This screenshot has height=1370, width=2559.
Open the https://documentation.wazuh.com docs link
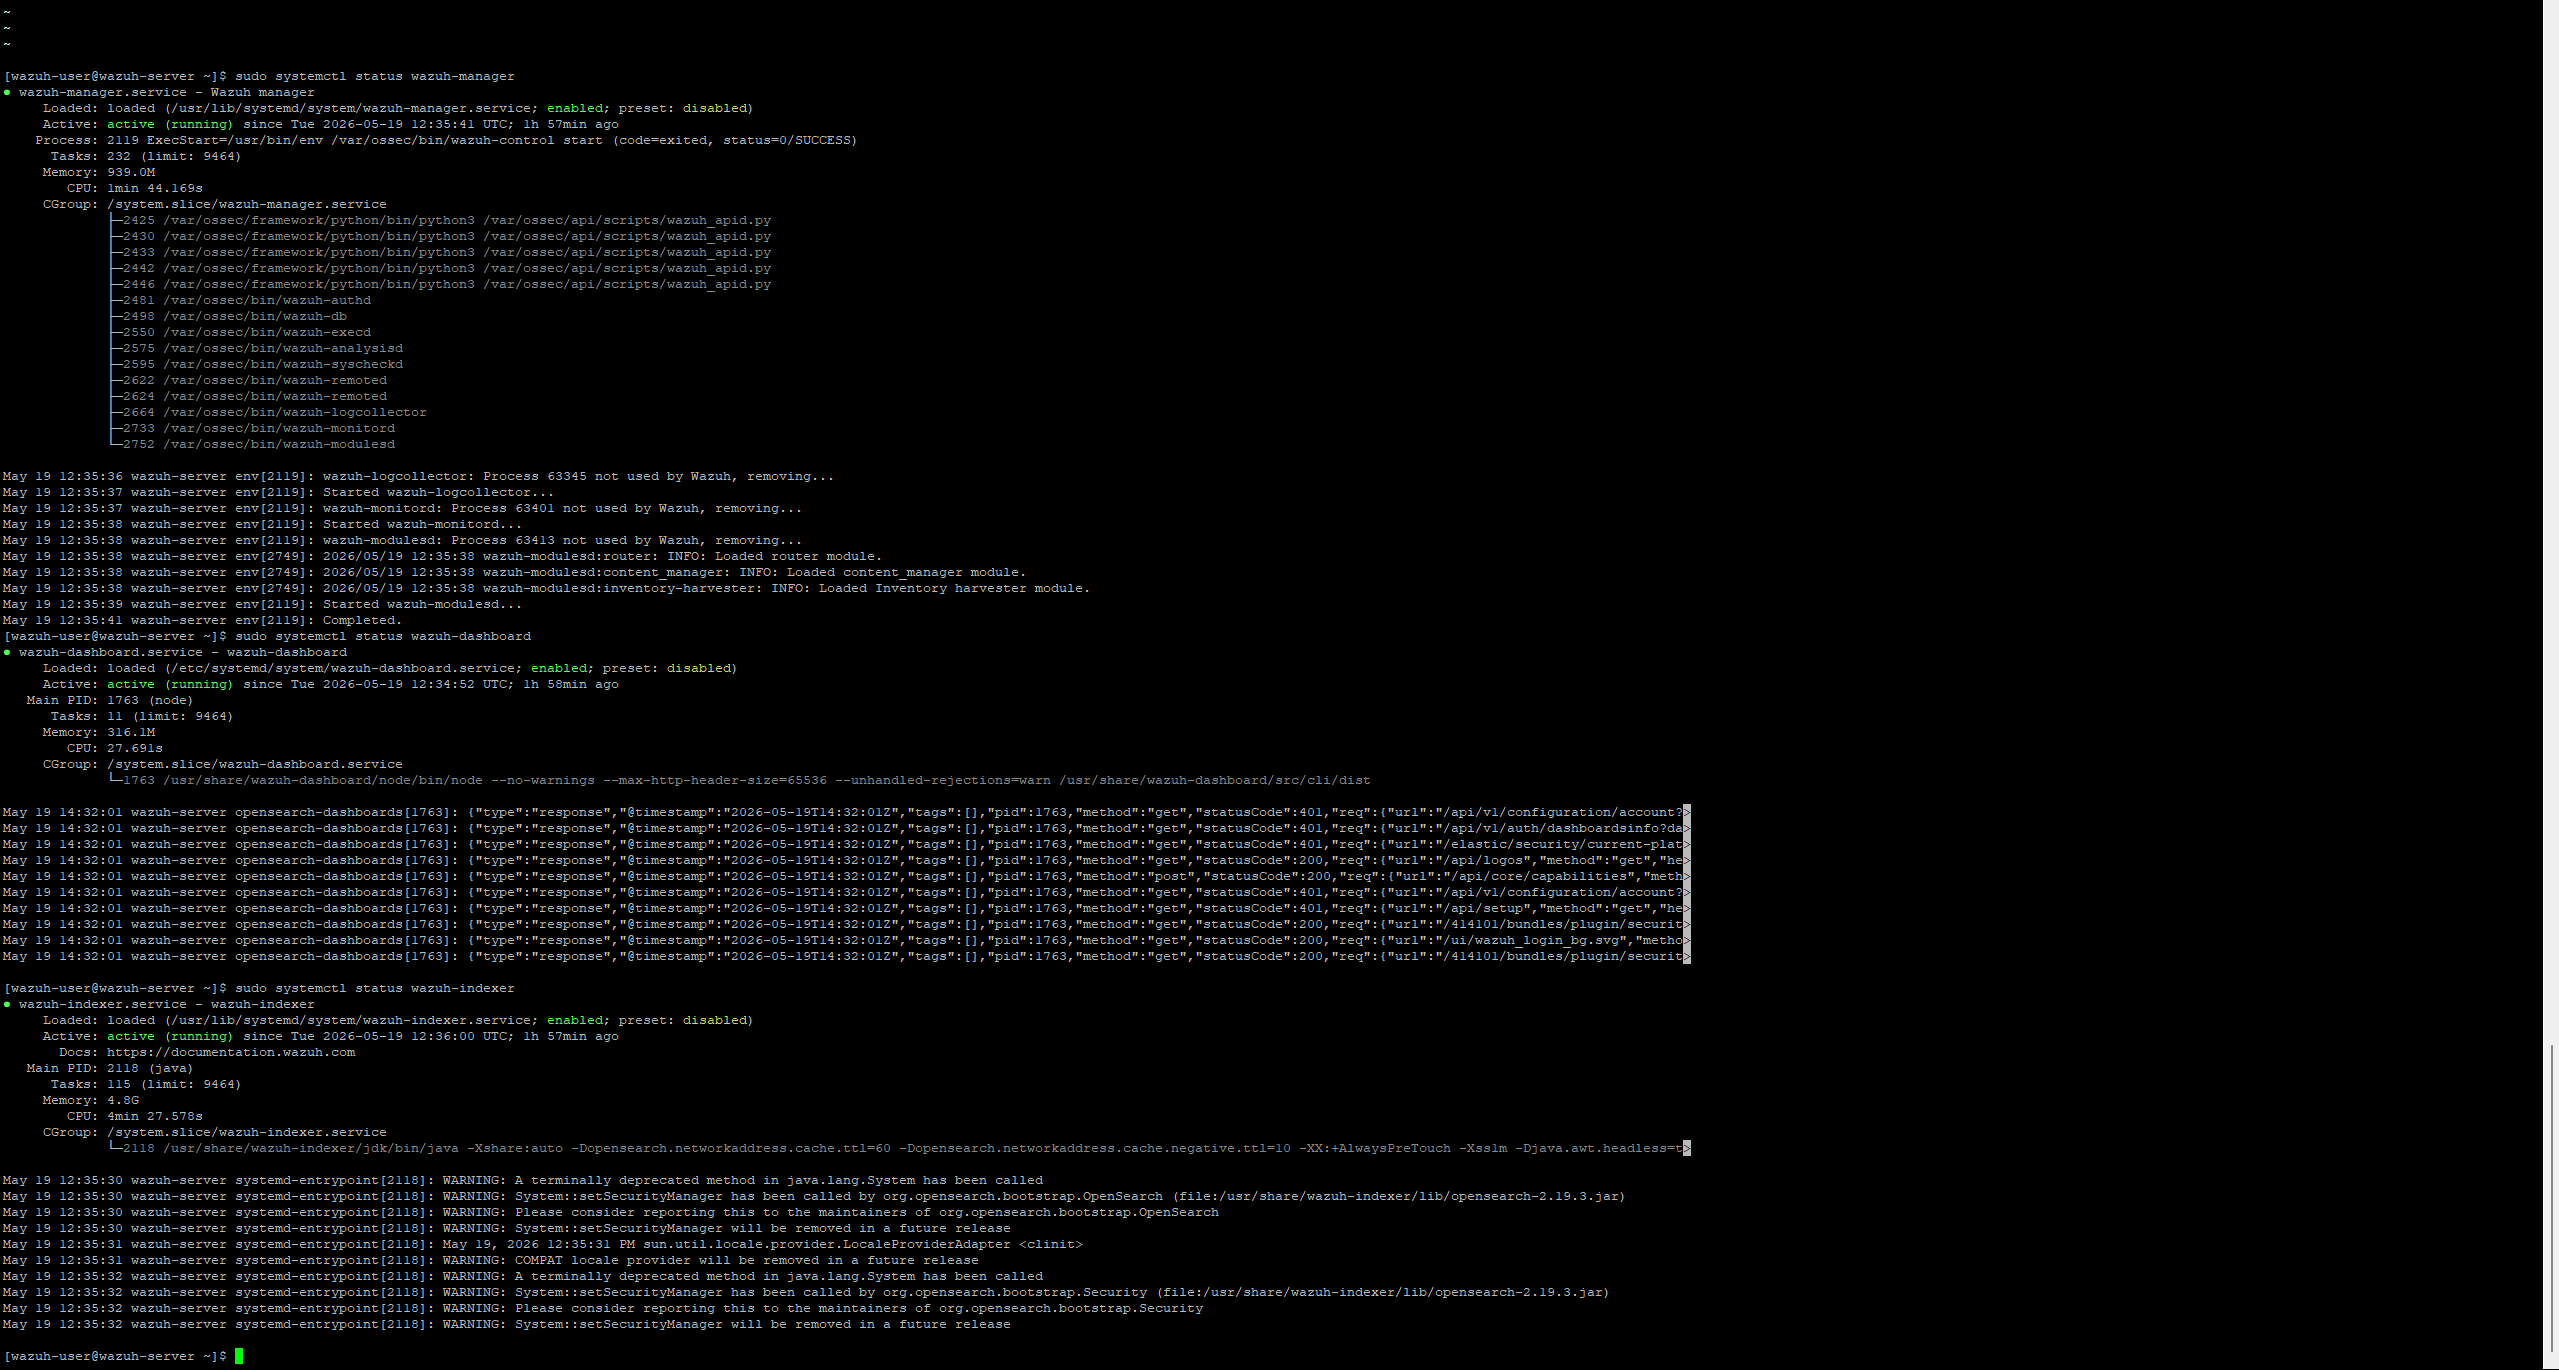click(x=231, y=1052)
